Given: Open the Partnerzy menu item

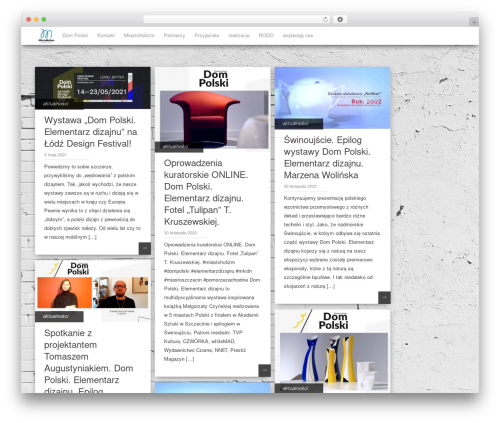Looking at the screenshot, I should pos(174,35).
